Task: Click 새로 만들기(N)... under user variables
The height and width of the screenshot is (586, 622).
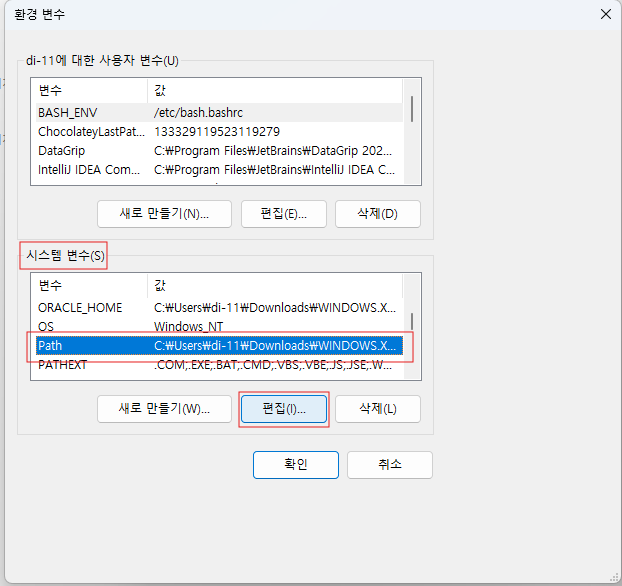Action: (164, 214)
